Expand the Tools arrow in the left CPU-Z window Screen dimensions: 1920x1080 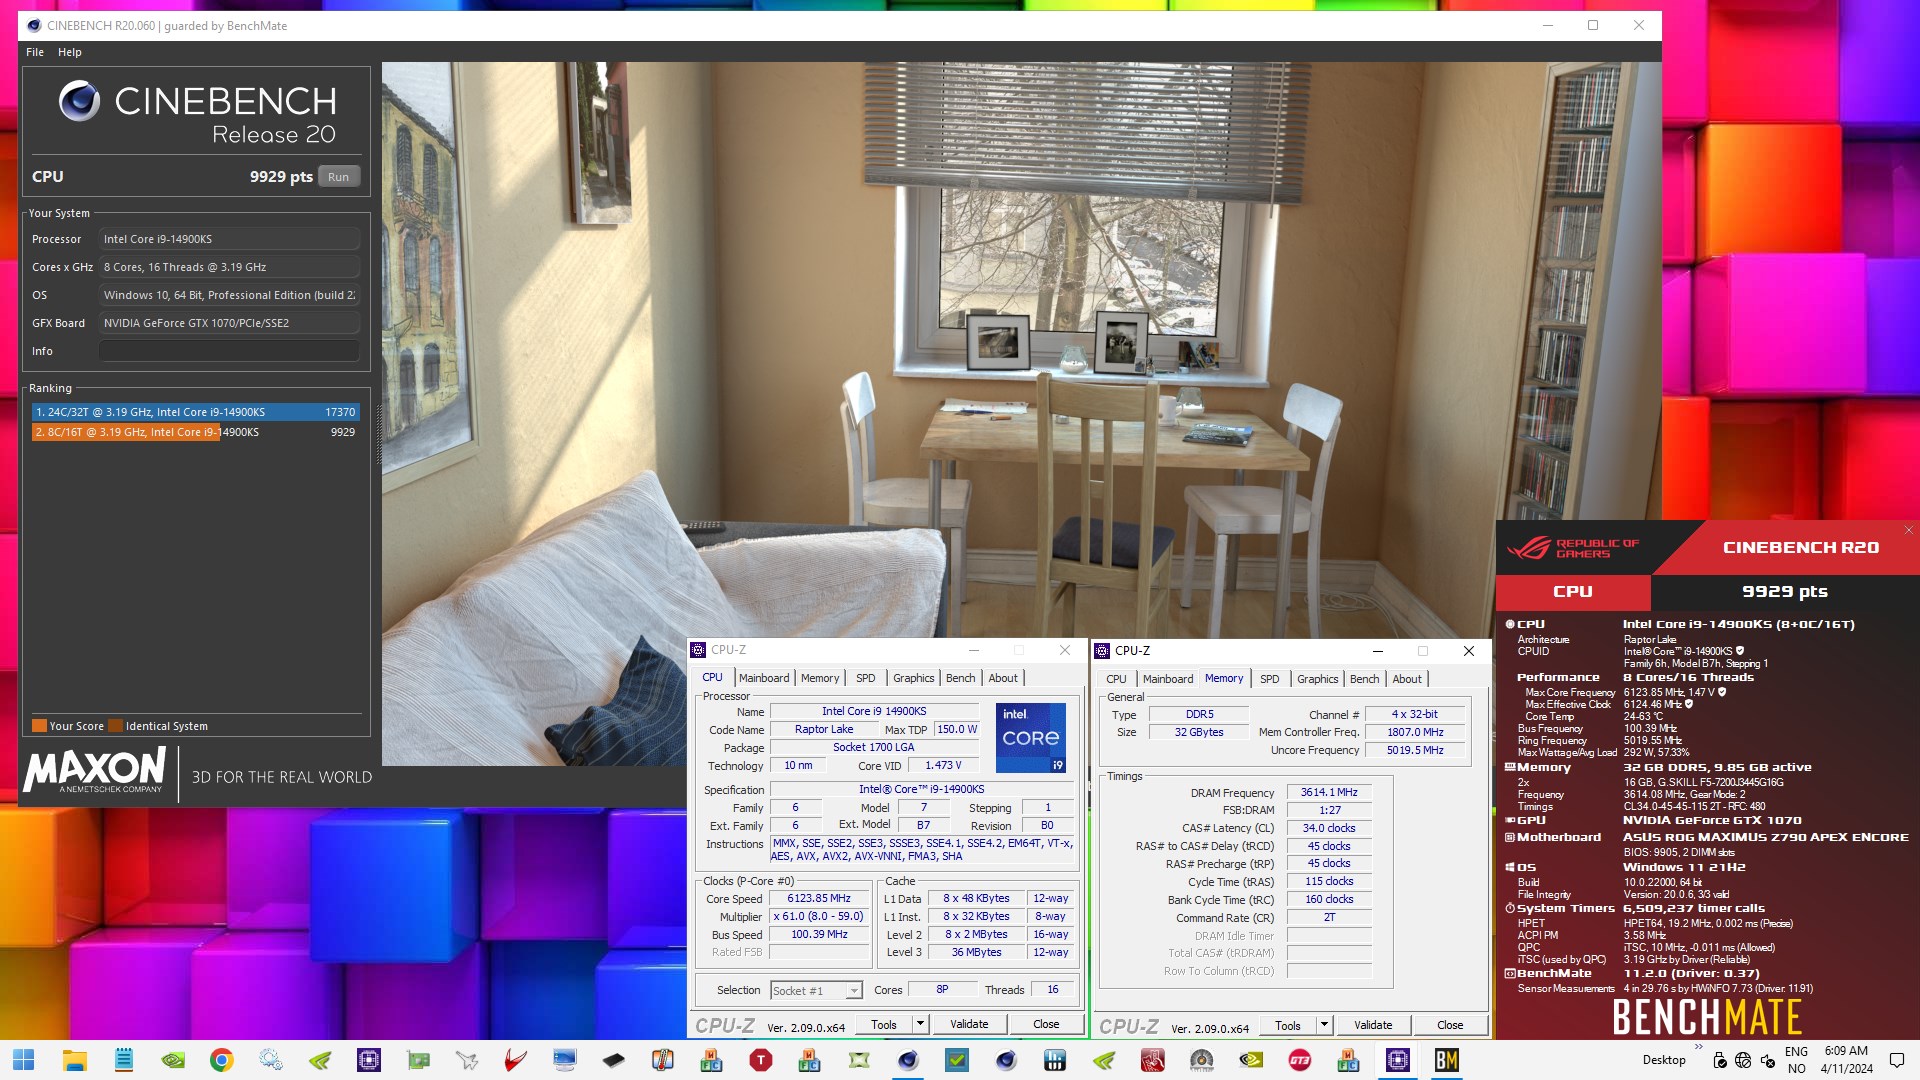pos(920,1024)
